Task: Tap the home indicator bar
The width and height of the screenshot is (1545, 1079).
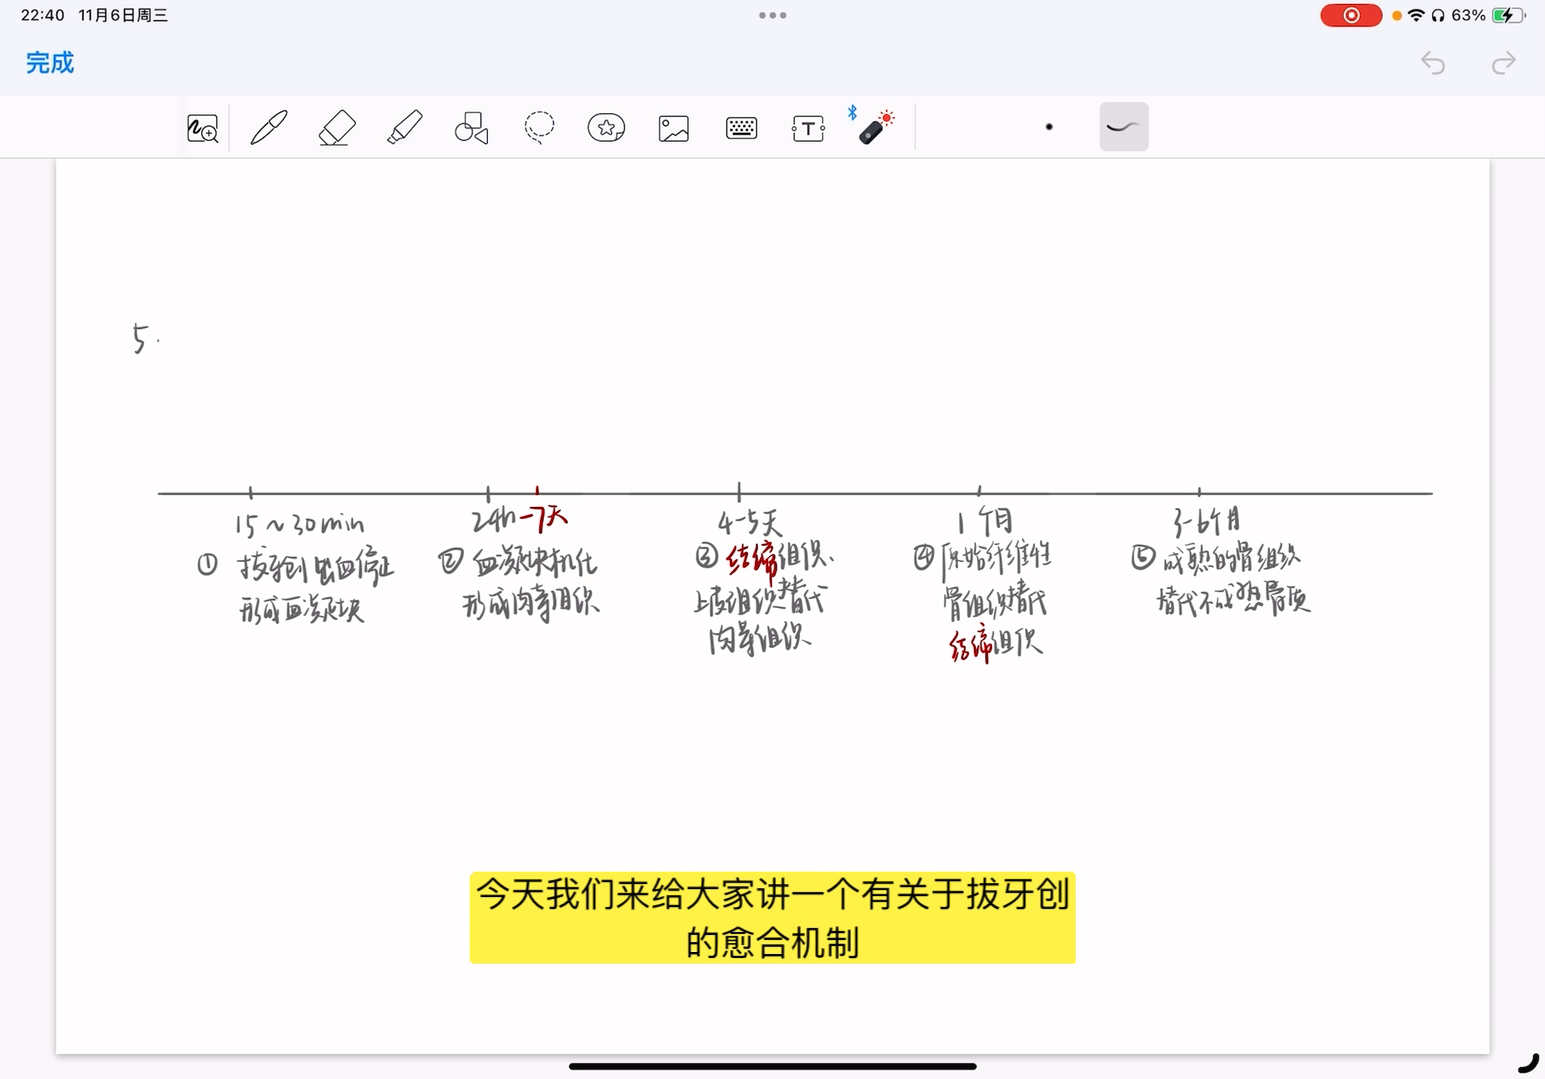Action: coord(772,1066)
